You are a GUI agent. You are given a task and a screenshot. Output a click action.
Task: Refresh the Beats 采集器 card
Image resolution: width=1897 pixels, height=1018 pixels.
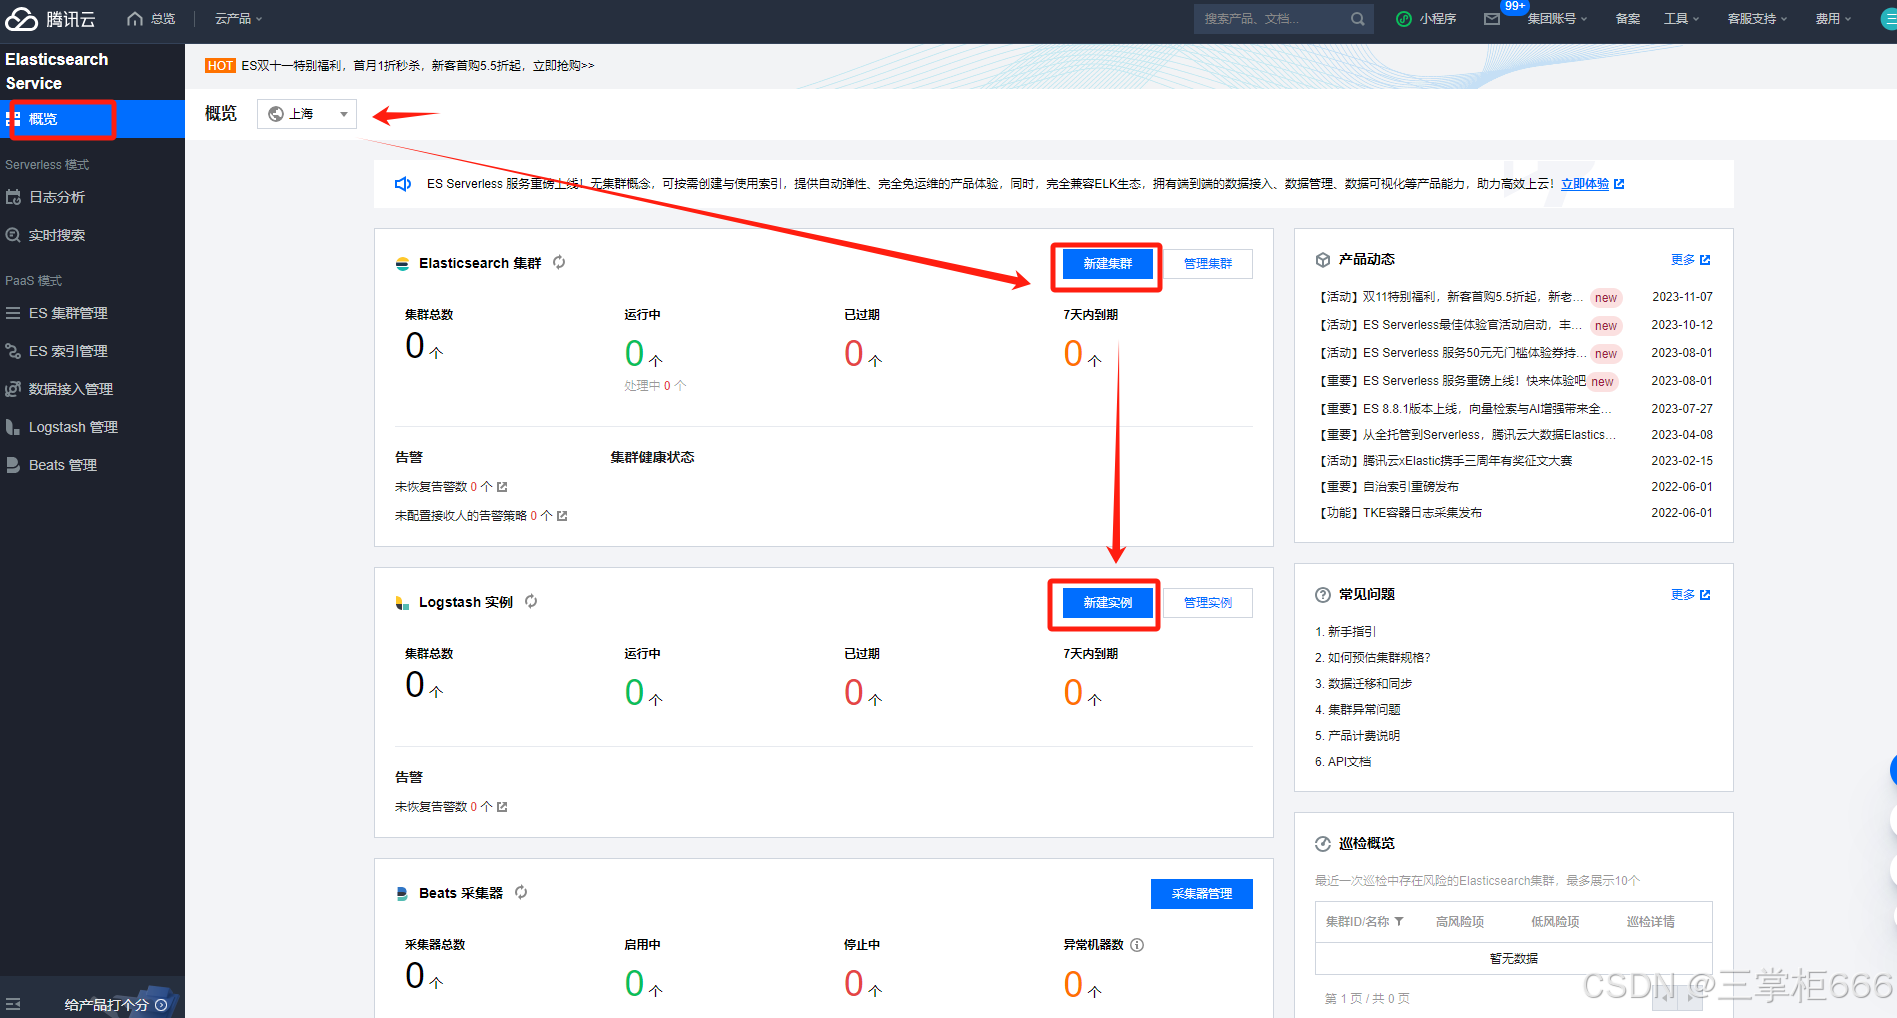click(521, 892)
